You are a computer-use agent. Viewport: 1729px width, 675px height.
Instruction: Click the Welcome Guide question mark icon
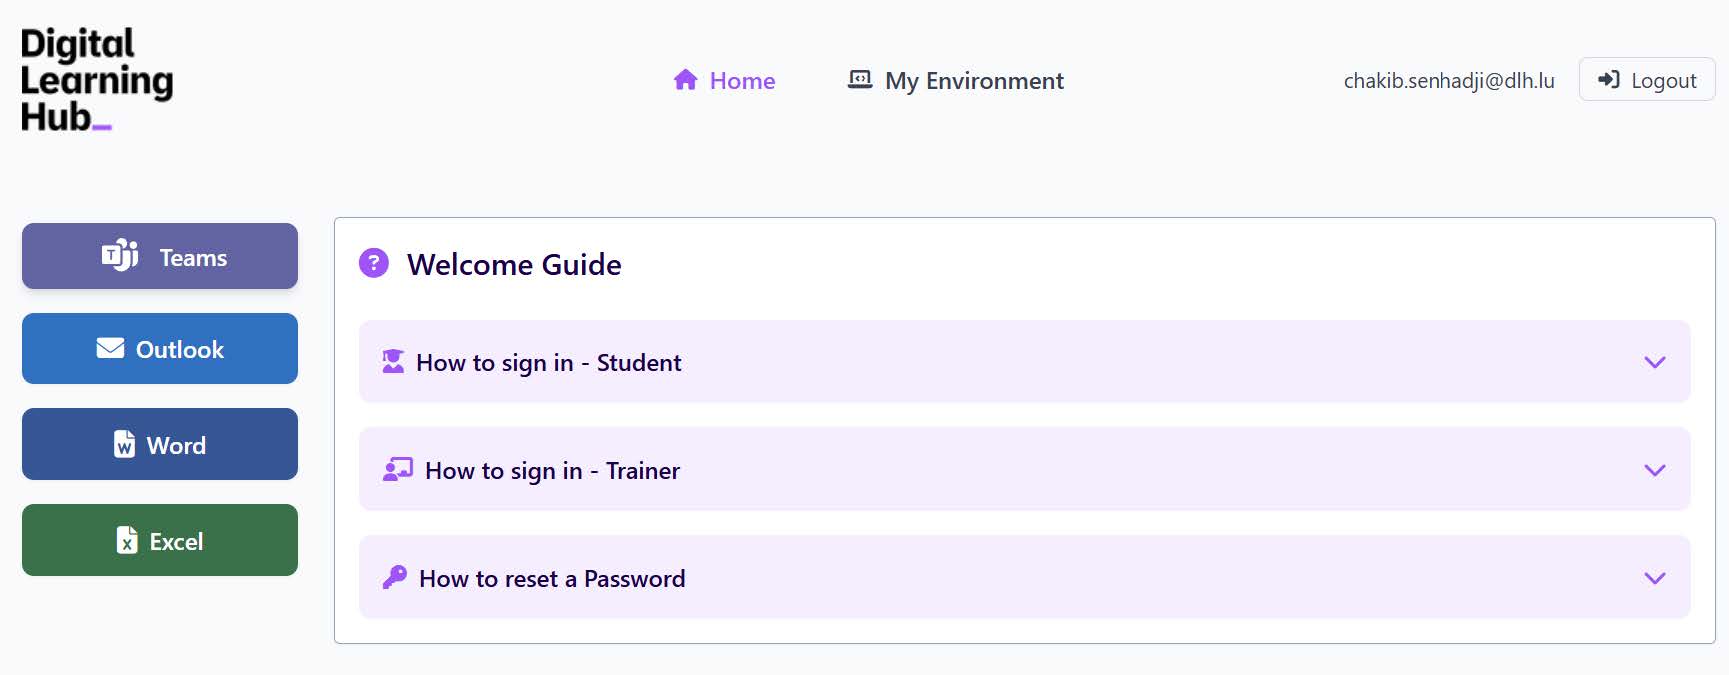pos(374,263)
